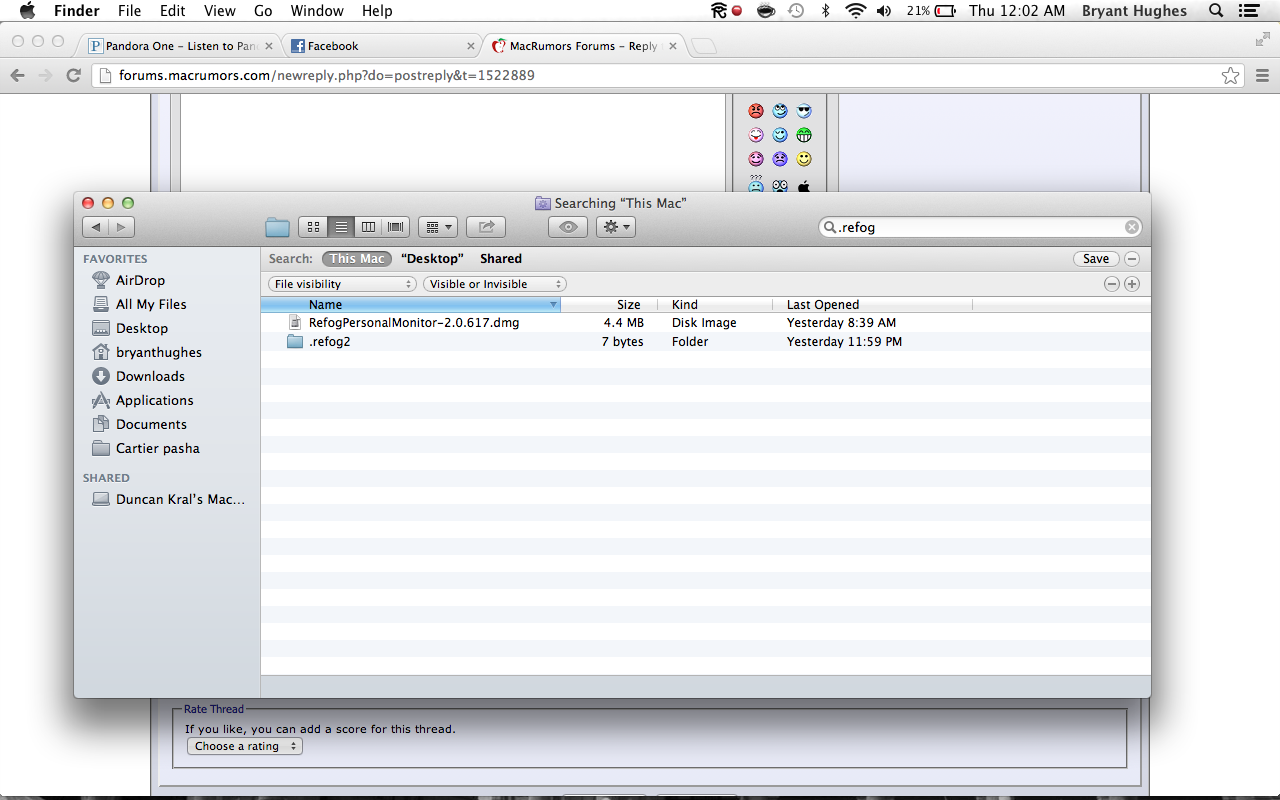Open the Action gear menu

coord(616,227)
